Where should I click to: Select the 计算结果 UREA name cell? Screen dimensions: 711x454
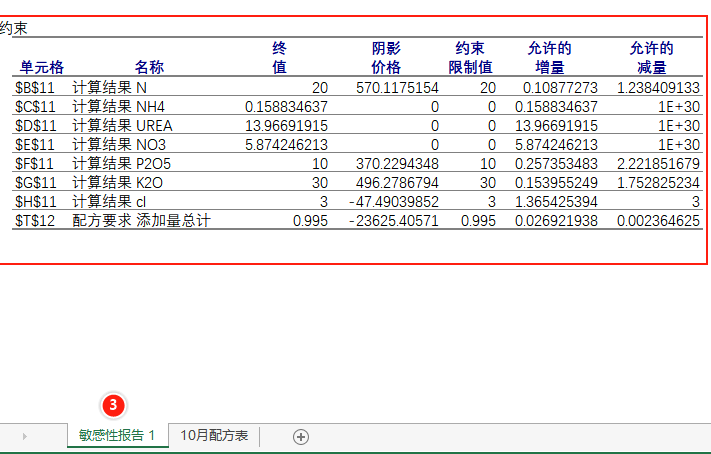(x=122, y=126)
